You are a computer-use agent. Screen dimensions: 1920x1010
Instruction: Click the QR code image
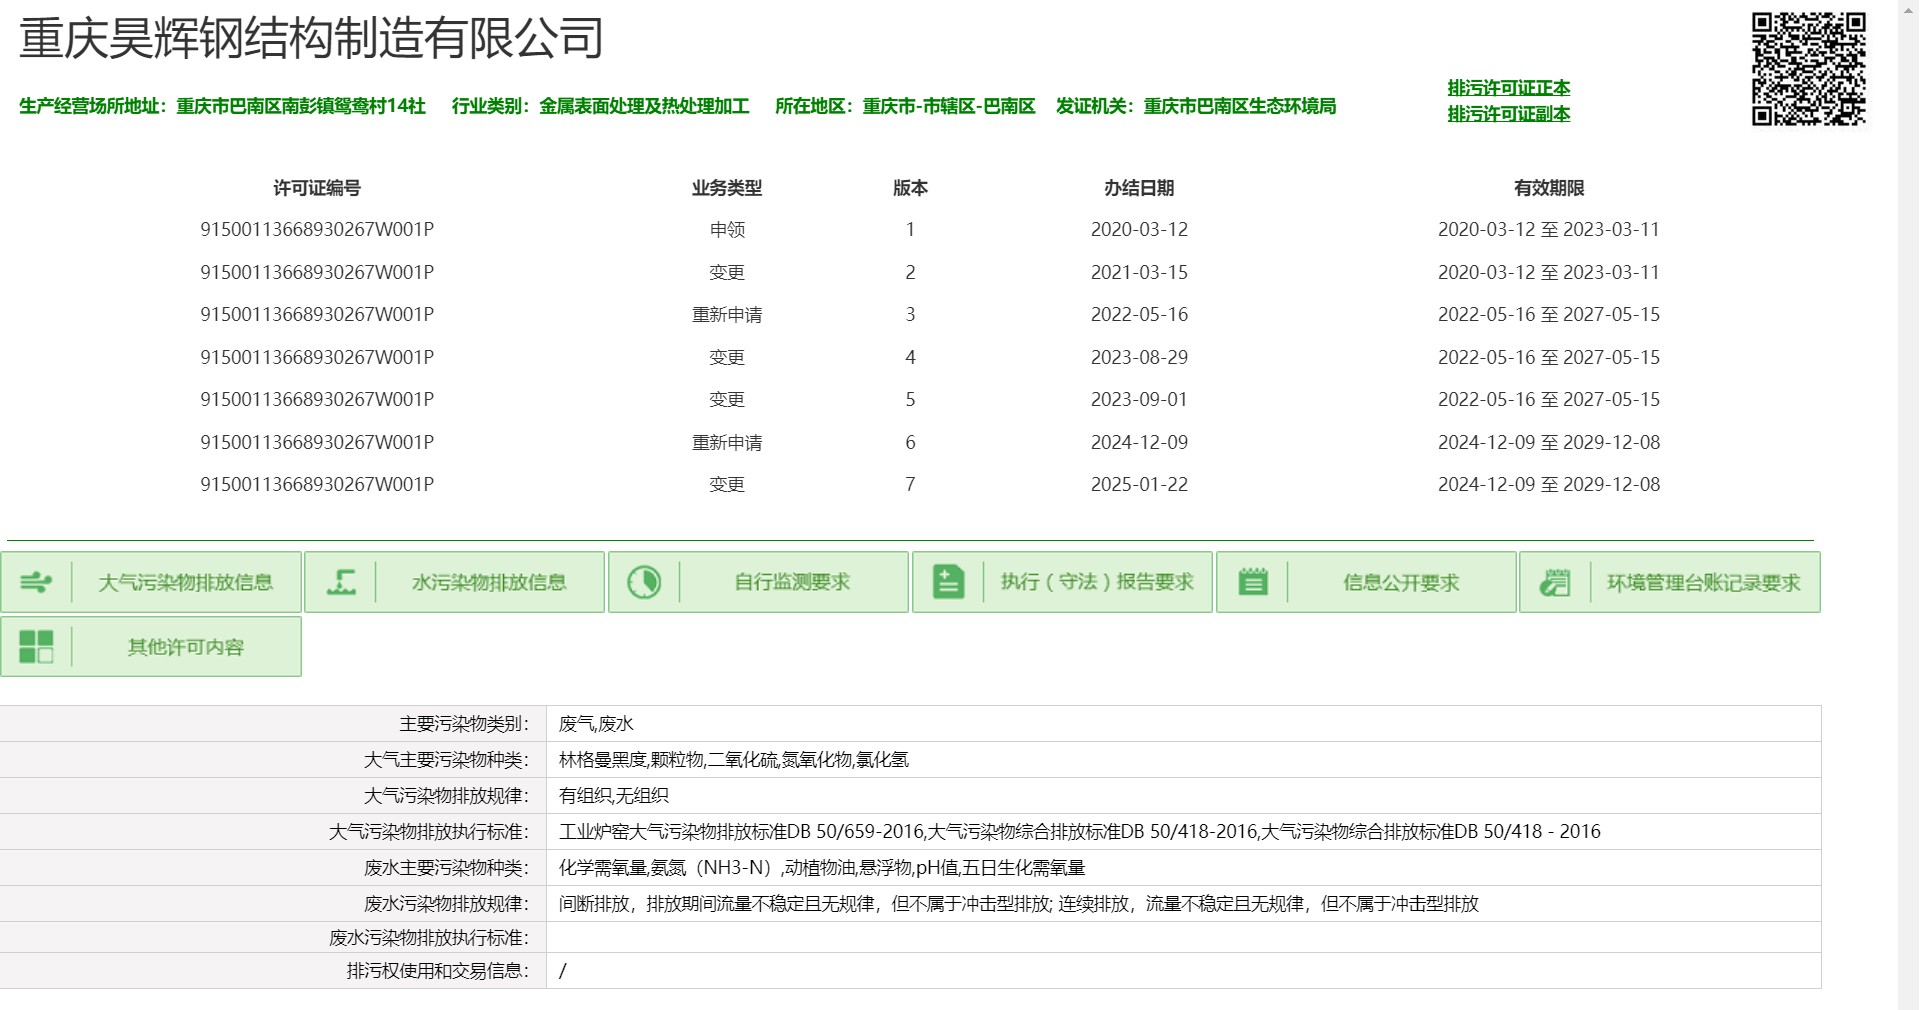click(x=1808, y=69)
